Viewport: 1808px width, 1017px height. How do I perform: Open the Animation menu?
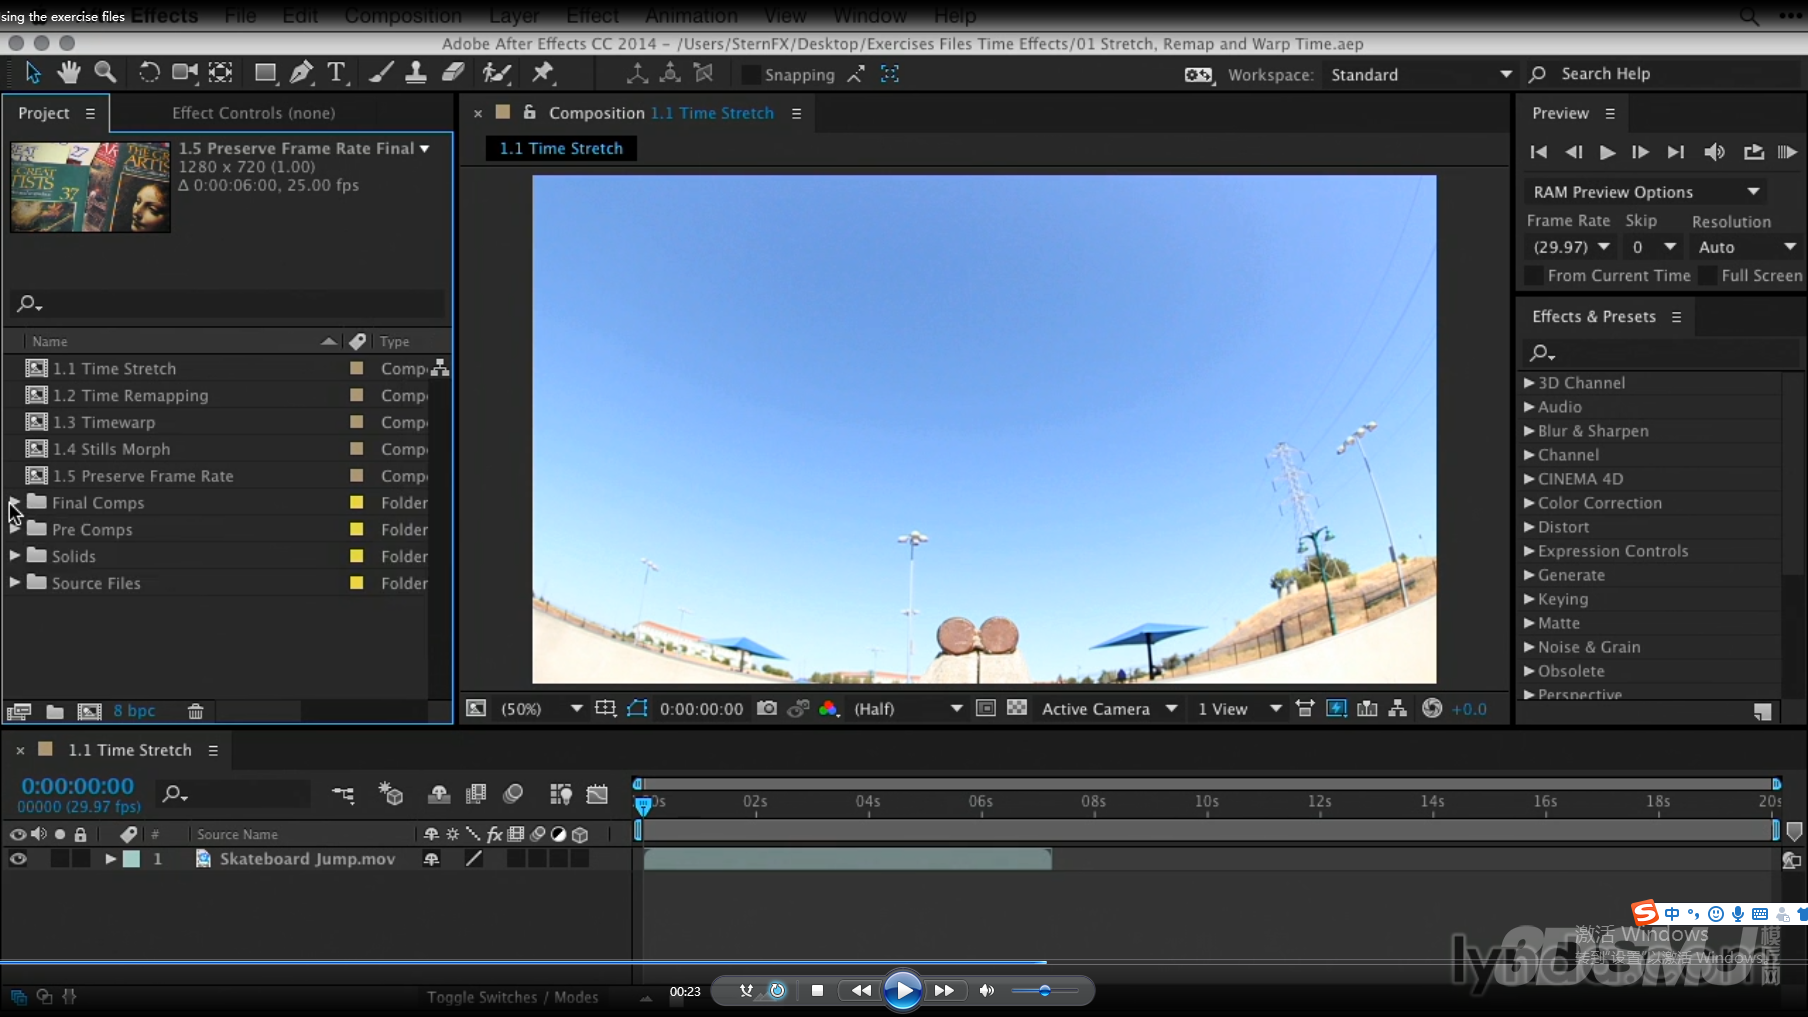point(691,16)
